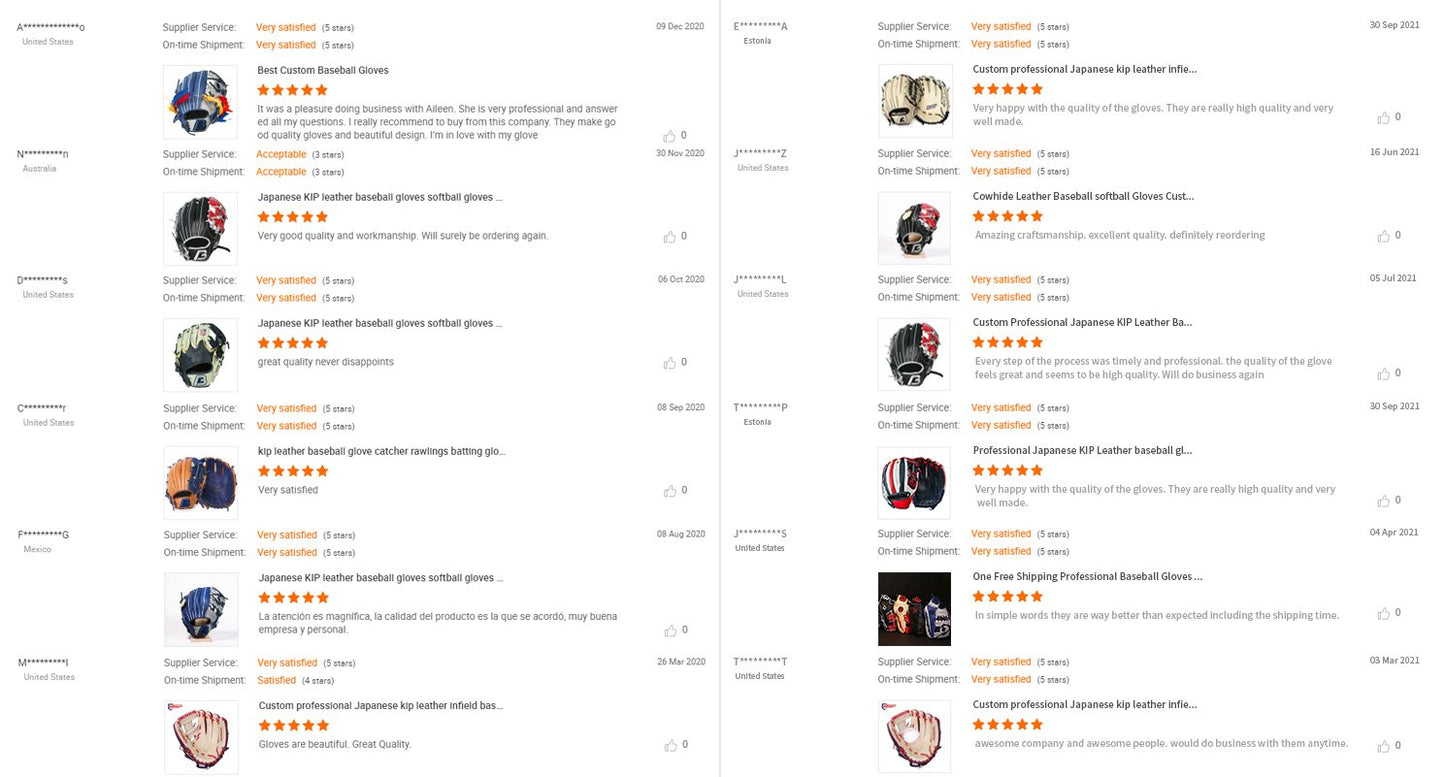Thumbs-up 'great quality never disappoints' review

coord(669,363)
